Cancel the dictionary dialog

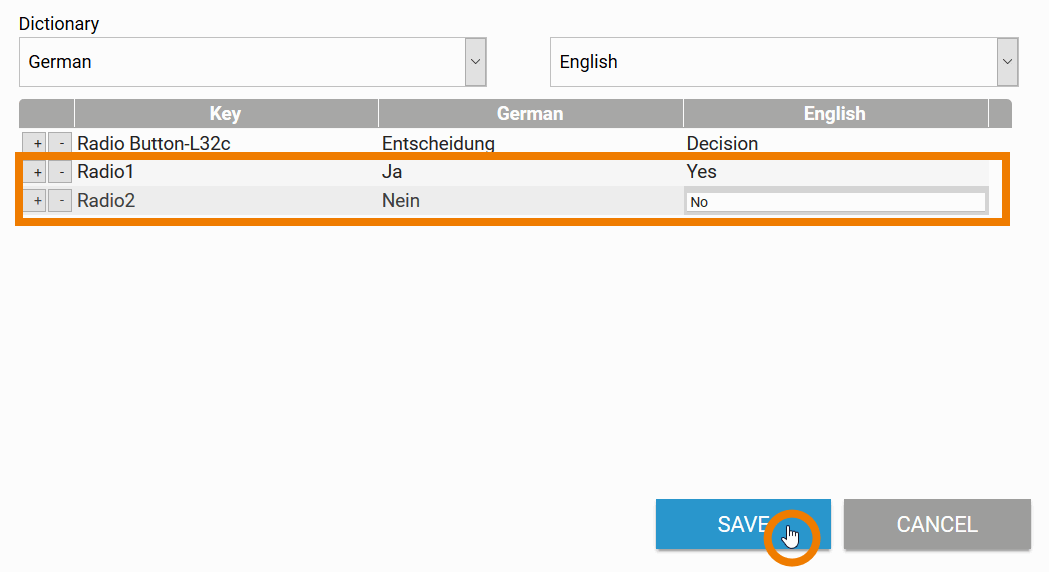(x=936, y=524)
